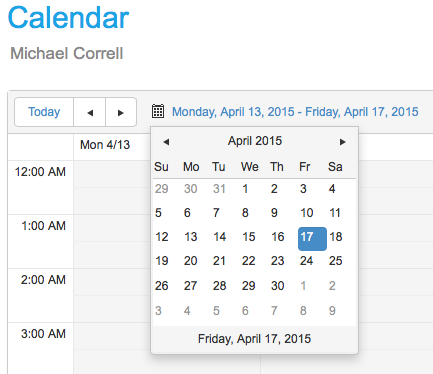Select grayed May 9 date

tap(332, 311)
